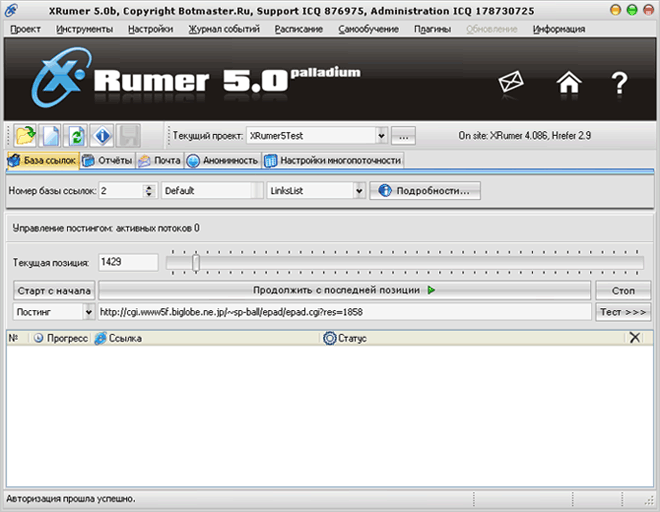Go to the home icon in banner
Screen dimensions: 660x512
click(x=569, y=82)
